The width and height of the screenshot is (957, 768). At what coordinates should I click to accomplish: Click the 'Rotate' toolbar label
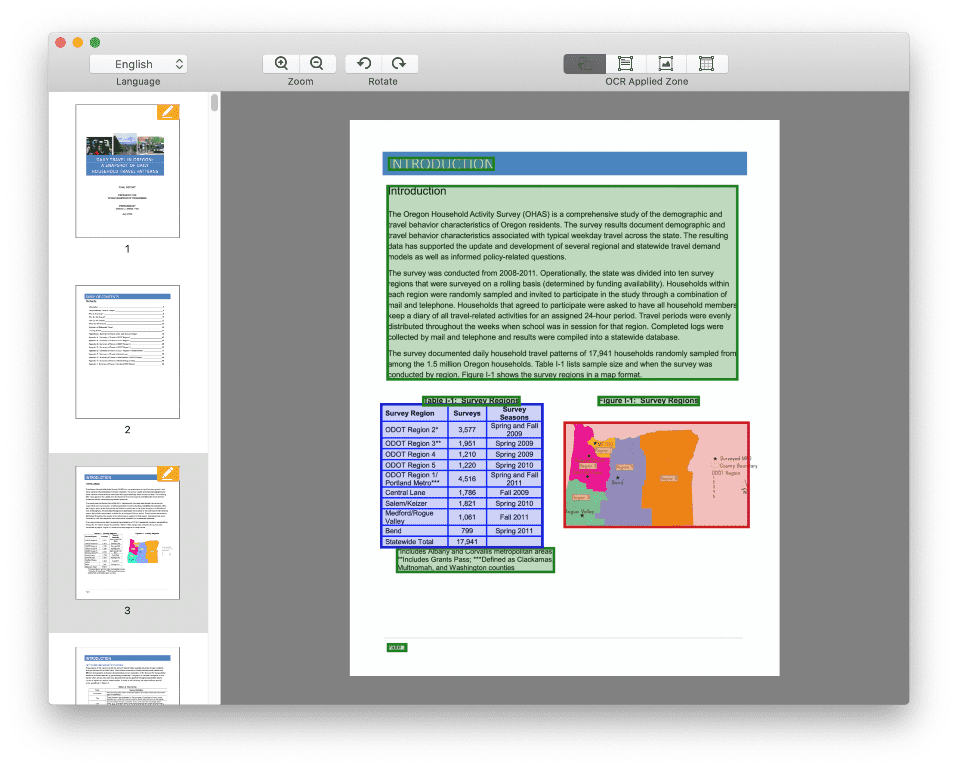click(x=383, y=81)
